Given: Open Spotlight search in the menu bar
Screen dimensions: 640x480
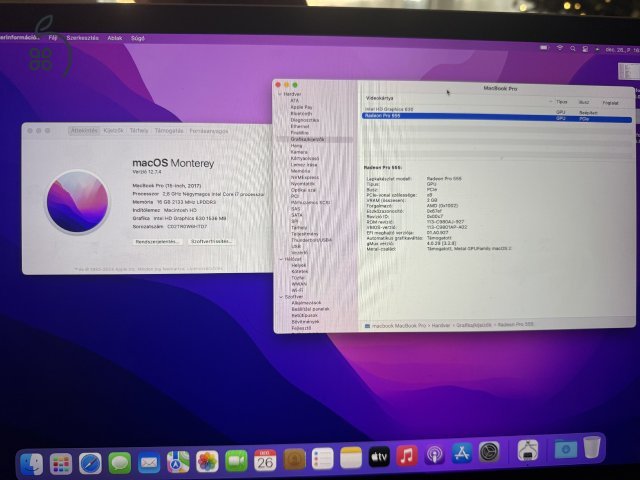Looking at the screenshot, I should (x=573, y=49).
